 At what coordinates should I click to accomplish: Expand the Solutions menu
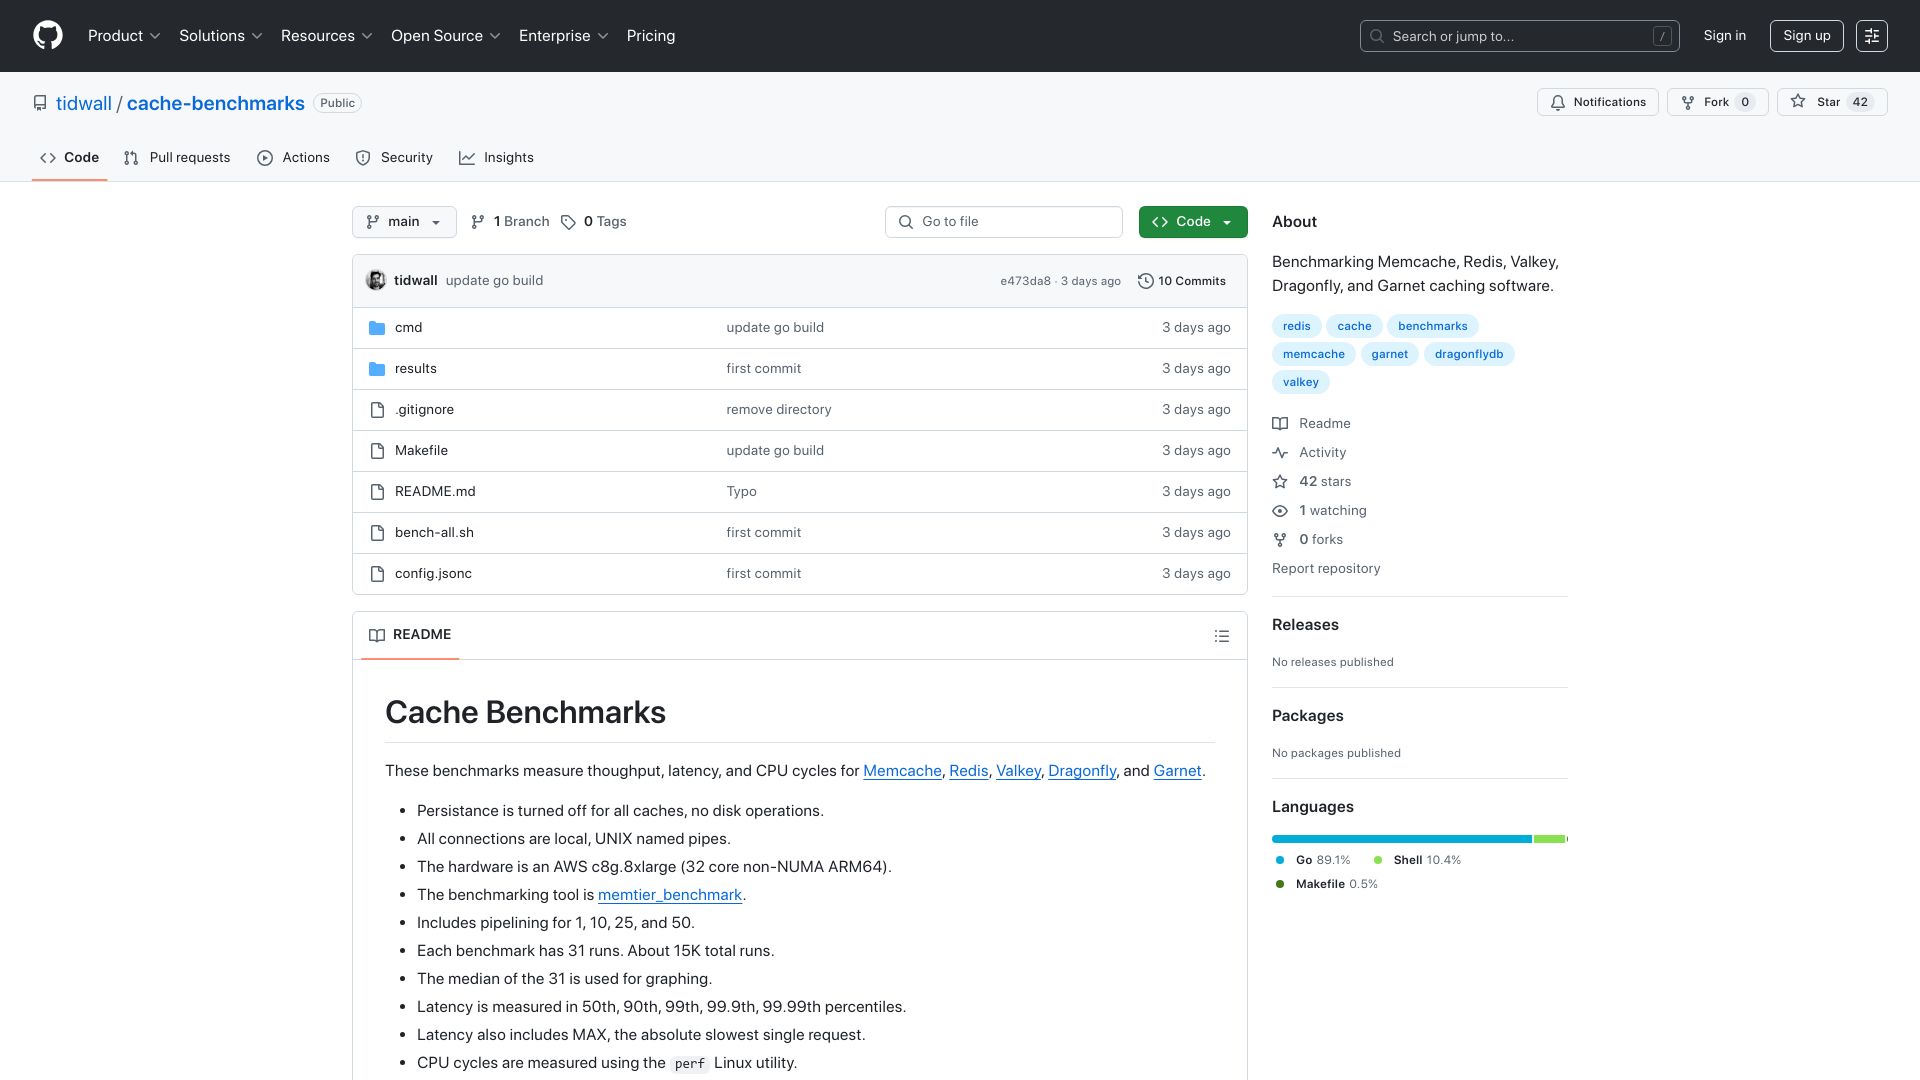(220, 36)
